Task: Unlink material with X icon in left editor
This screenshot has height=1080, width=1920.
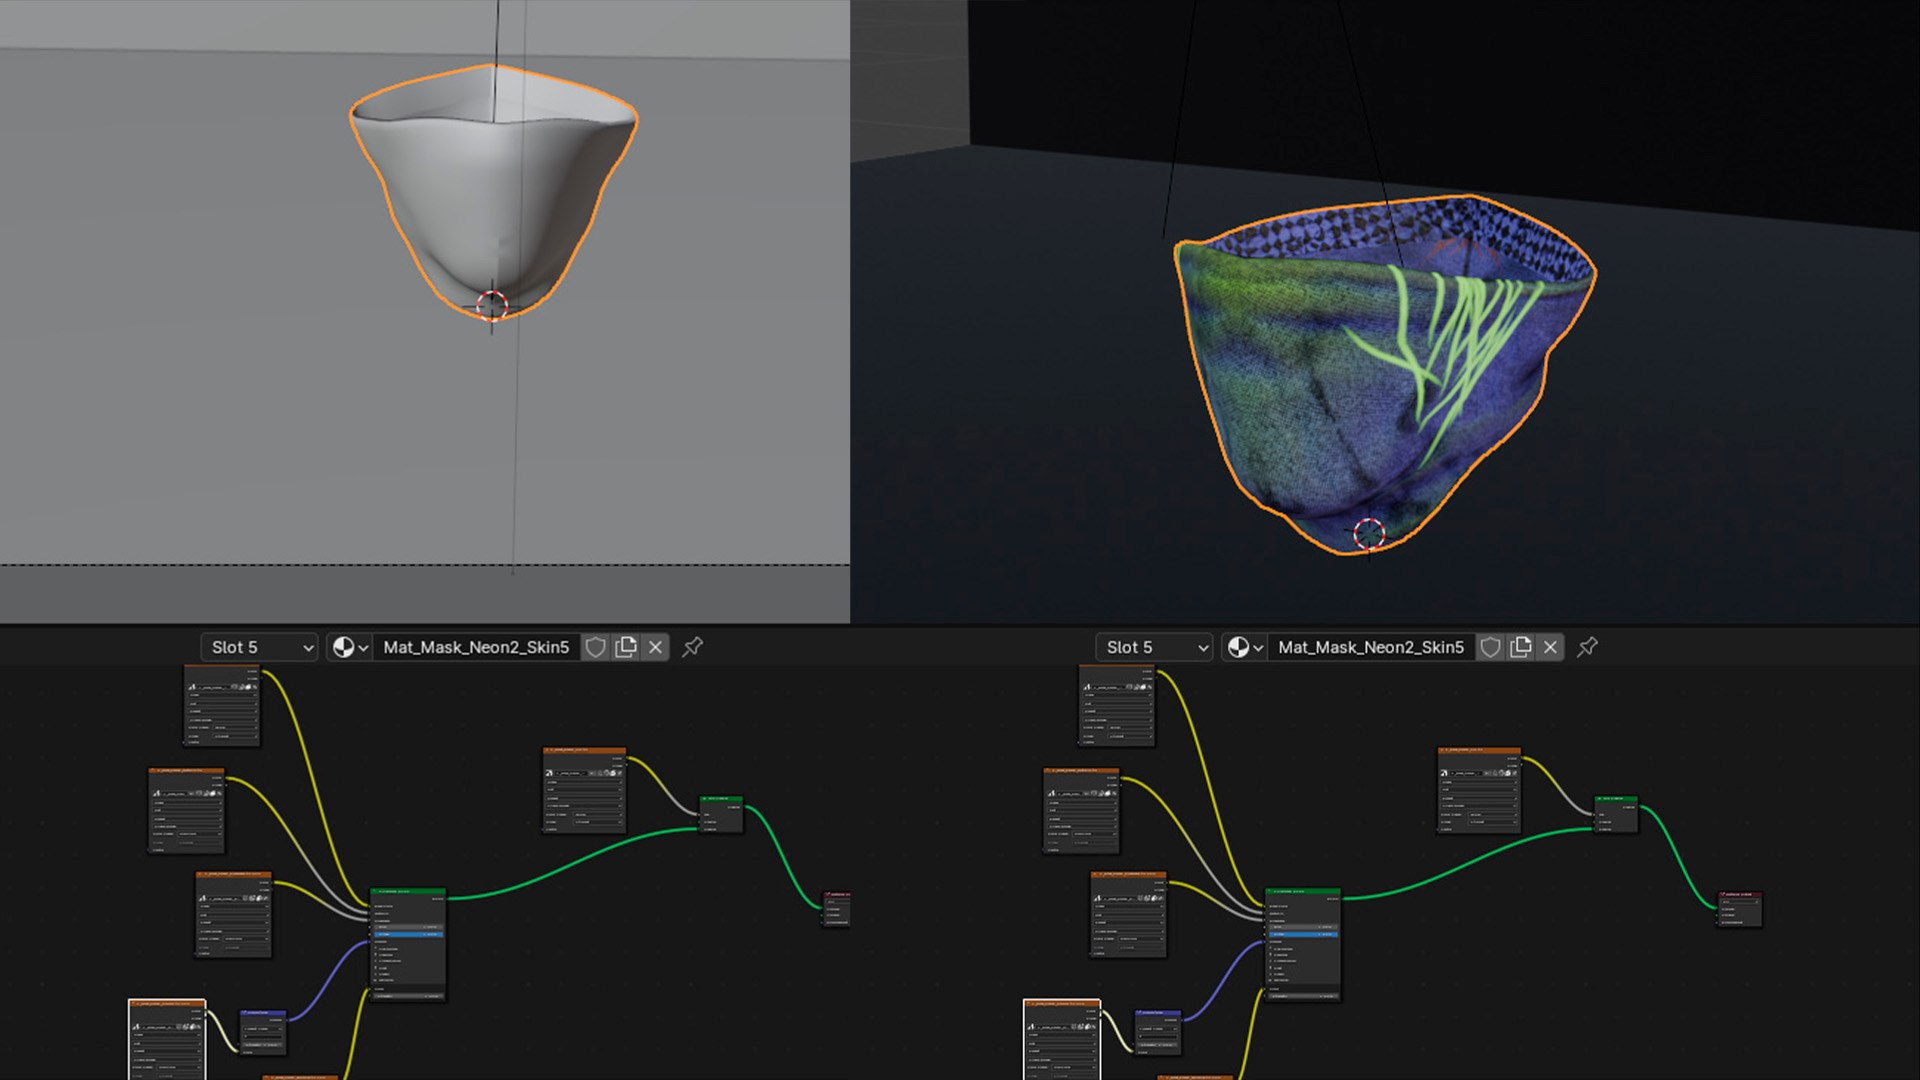Action: pyautogui.click(x=655, y=647)
